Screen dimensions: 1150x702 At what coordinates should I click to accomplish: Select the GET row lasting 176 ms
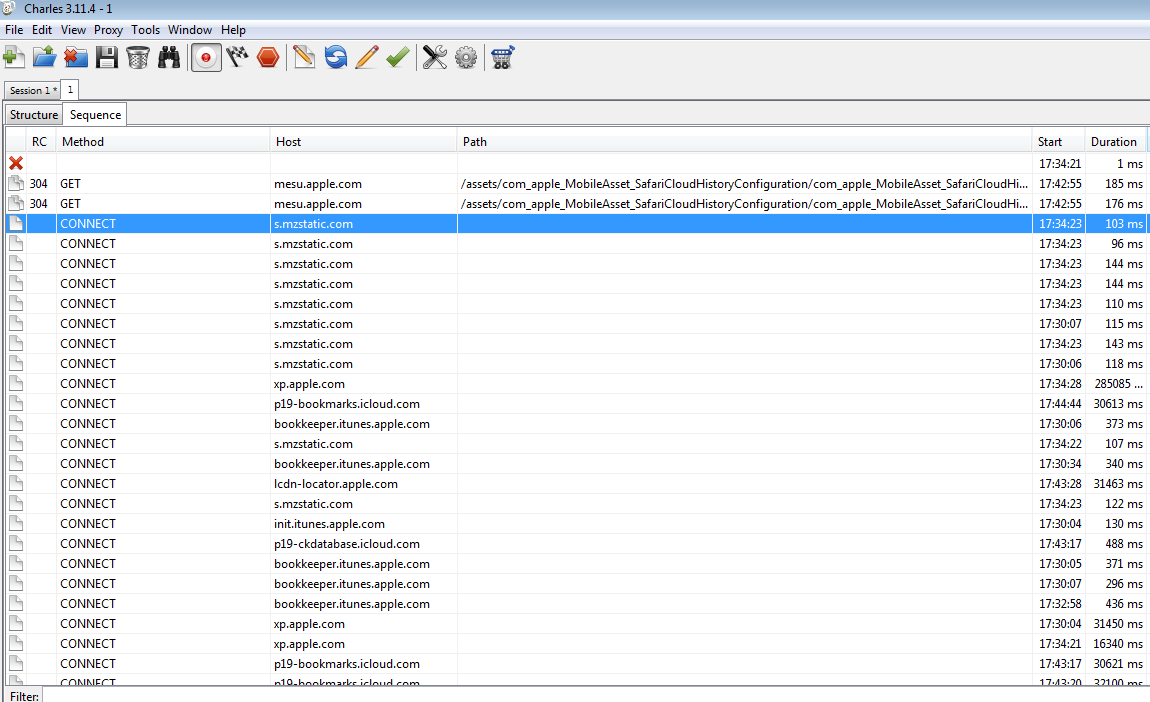576,204
